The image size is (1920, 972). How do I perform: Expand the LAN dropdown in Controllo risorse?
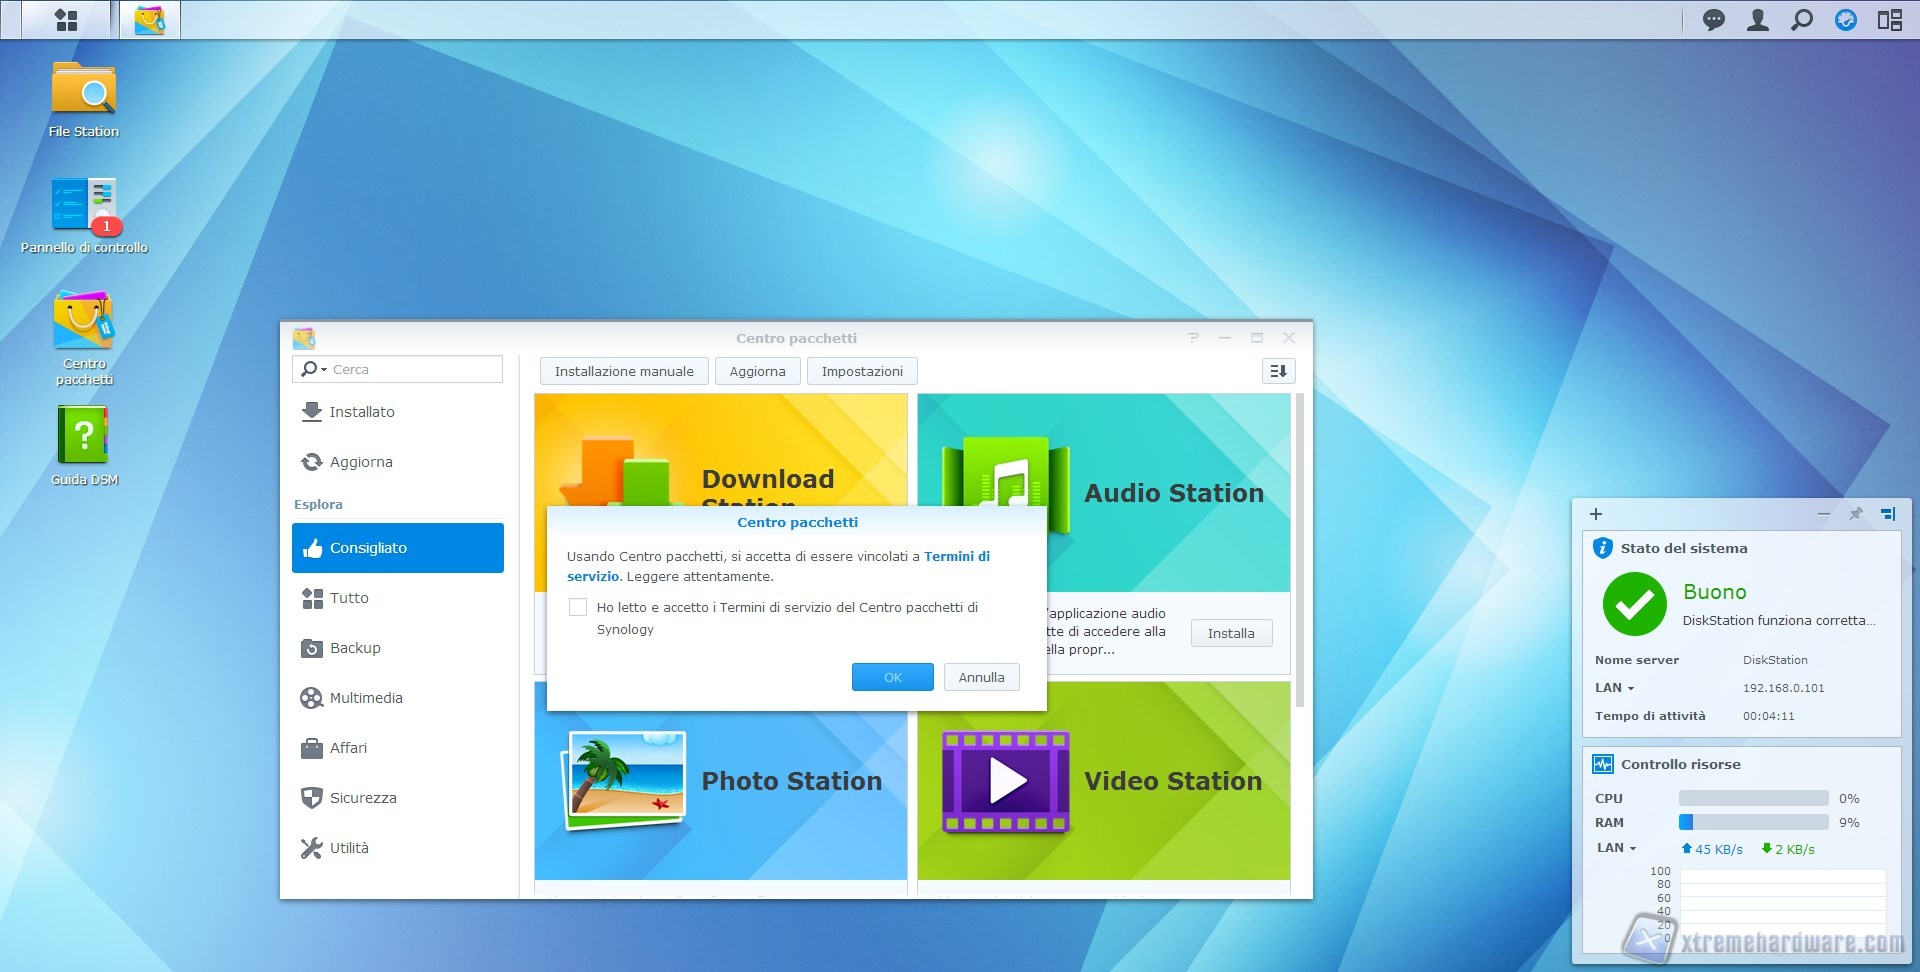[x=1616, y=848]
